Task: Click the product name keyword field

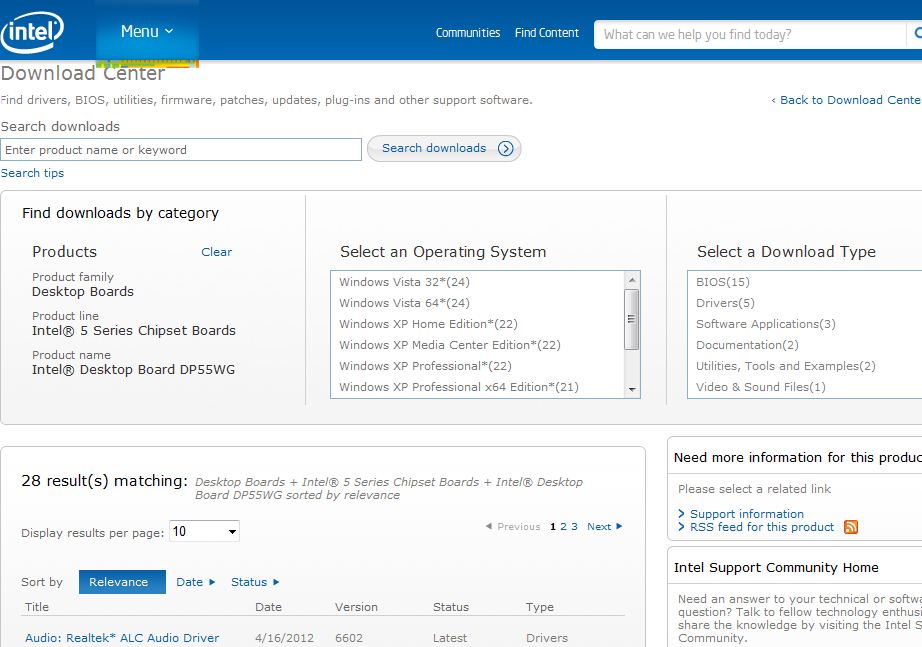Action: (x=181, y=149)
